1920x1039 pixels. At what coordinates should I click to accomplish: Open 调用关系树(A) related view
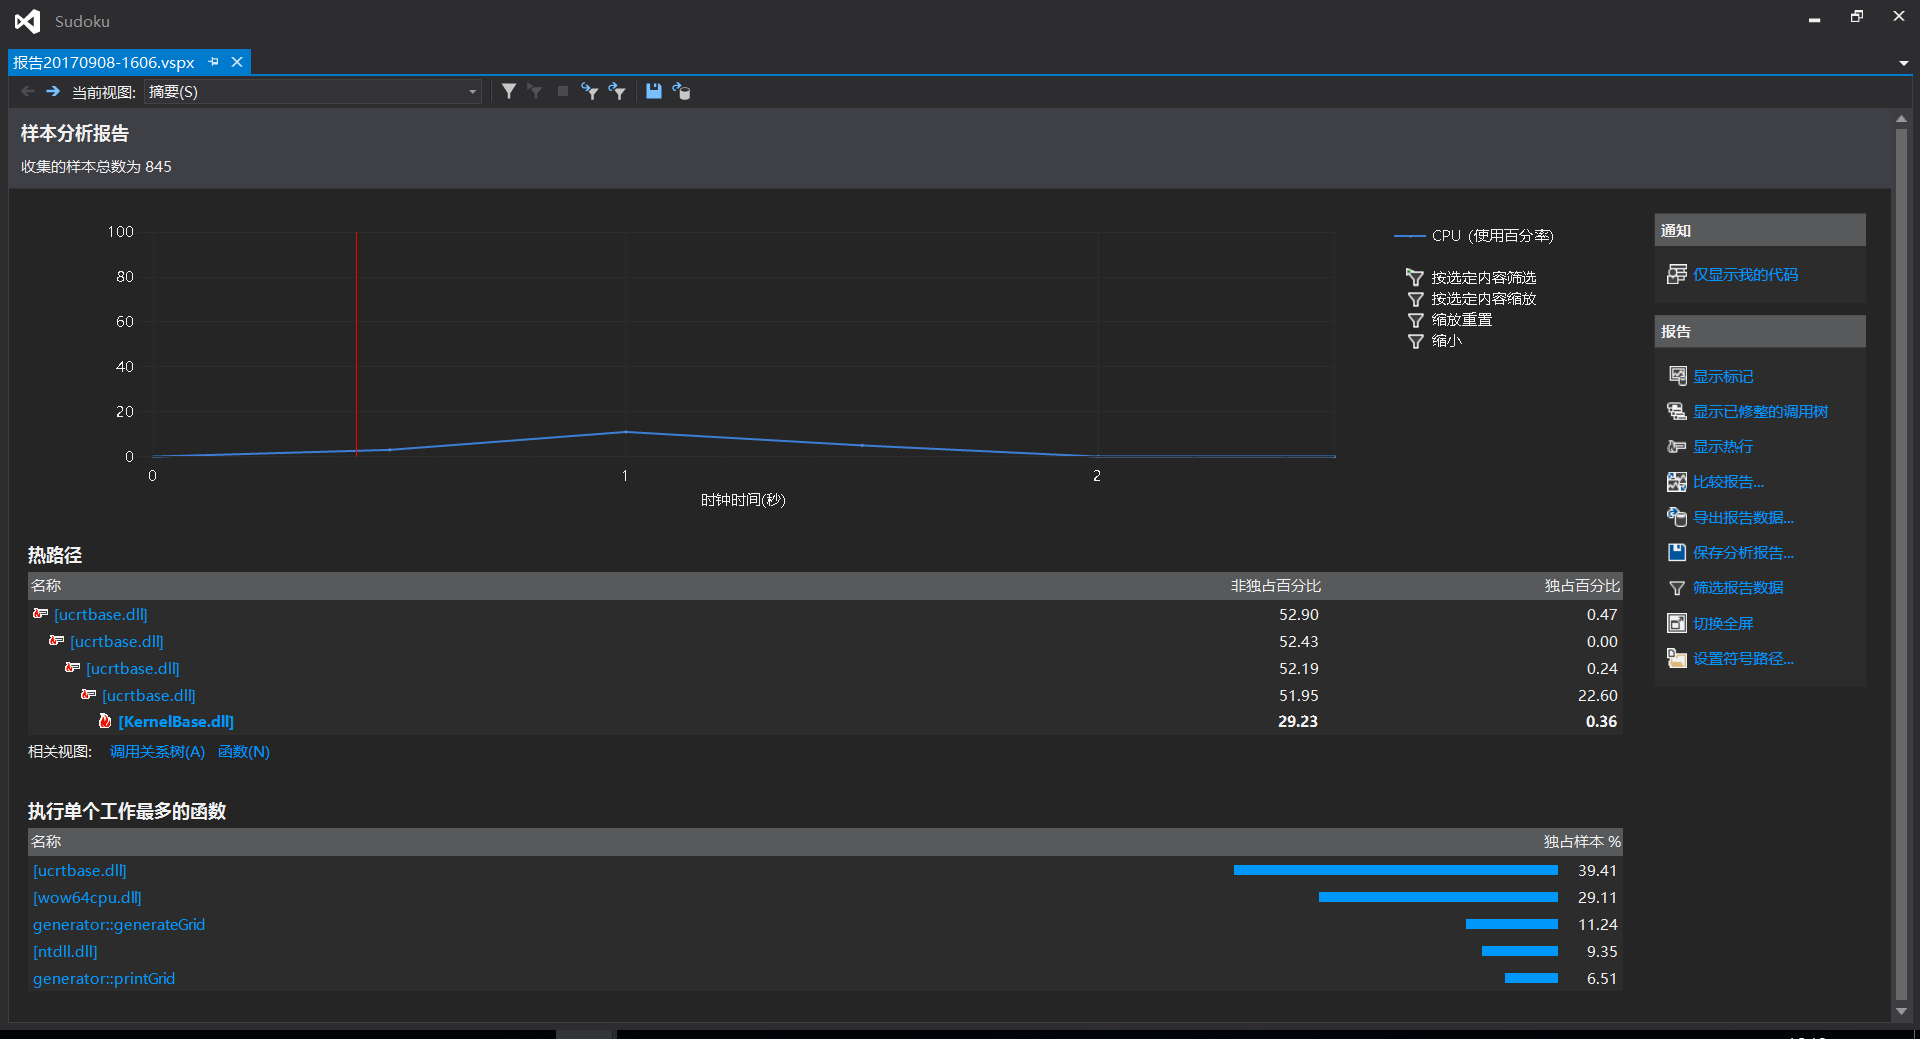pyautogui.click(x=157, y=751)
